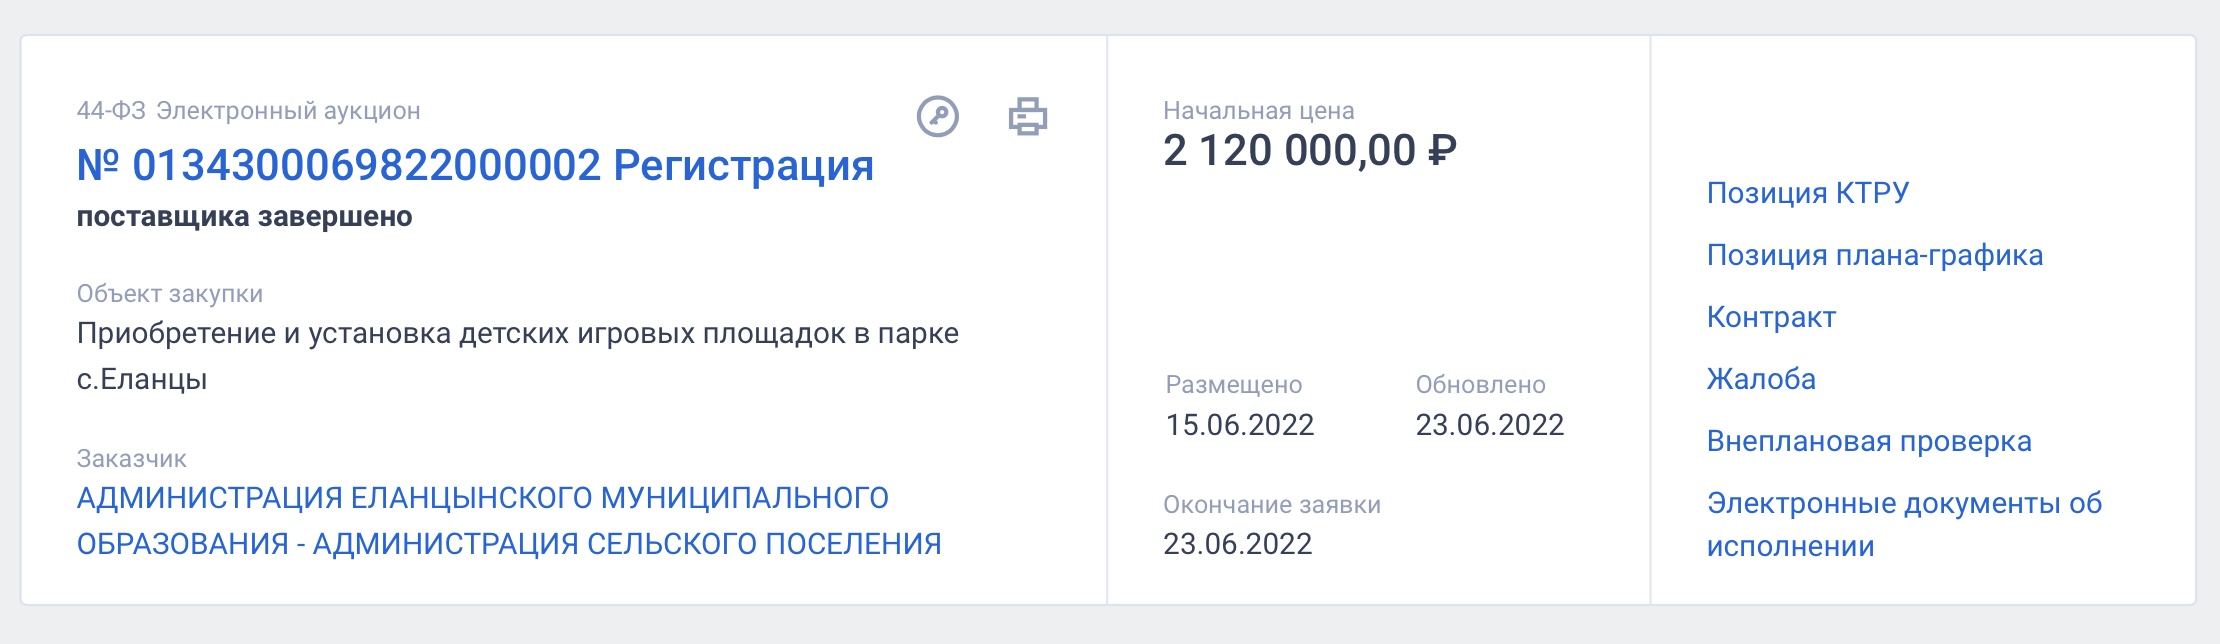Viewport: 2220px width, 644px height.
Task: Click the Размещено date 15.06.2022
Action: (x=1240, y=425)
